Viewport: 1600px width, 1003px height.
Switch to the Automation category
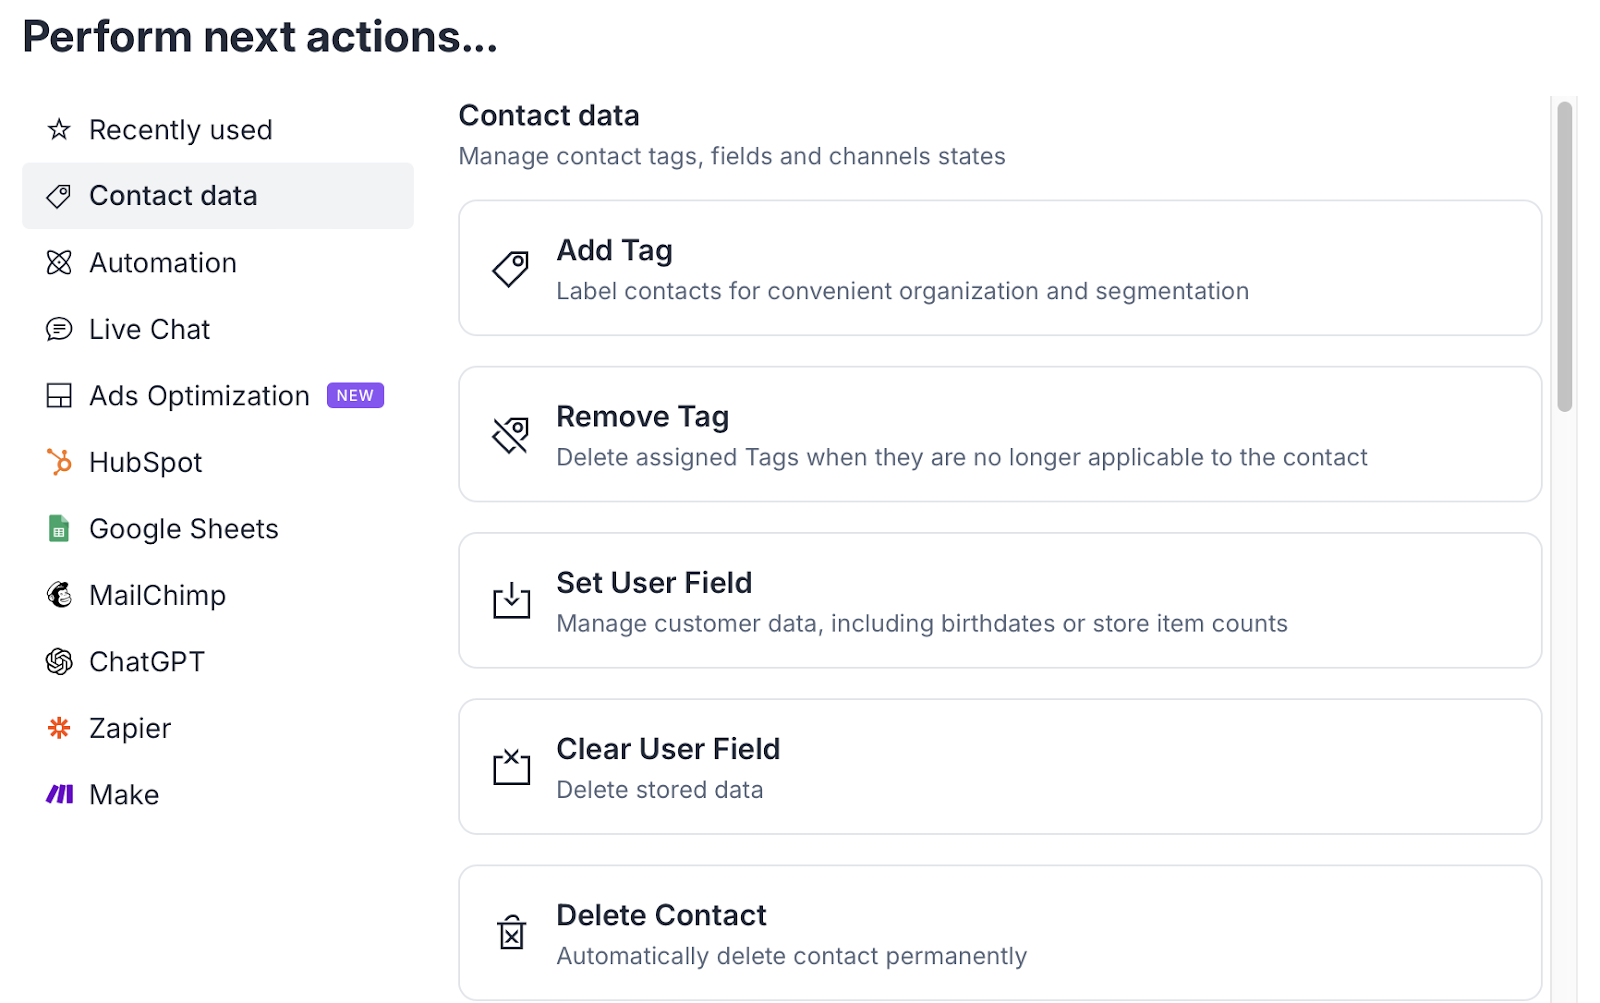pyautogui.click(x=163, y=263)
